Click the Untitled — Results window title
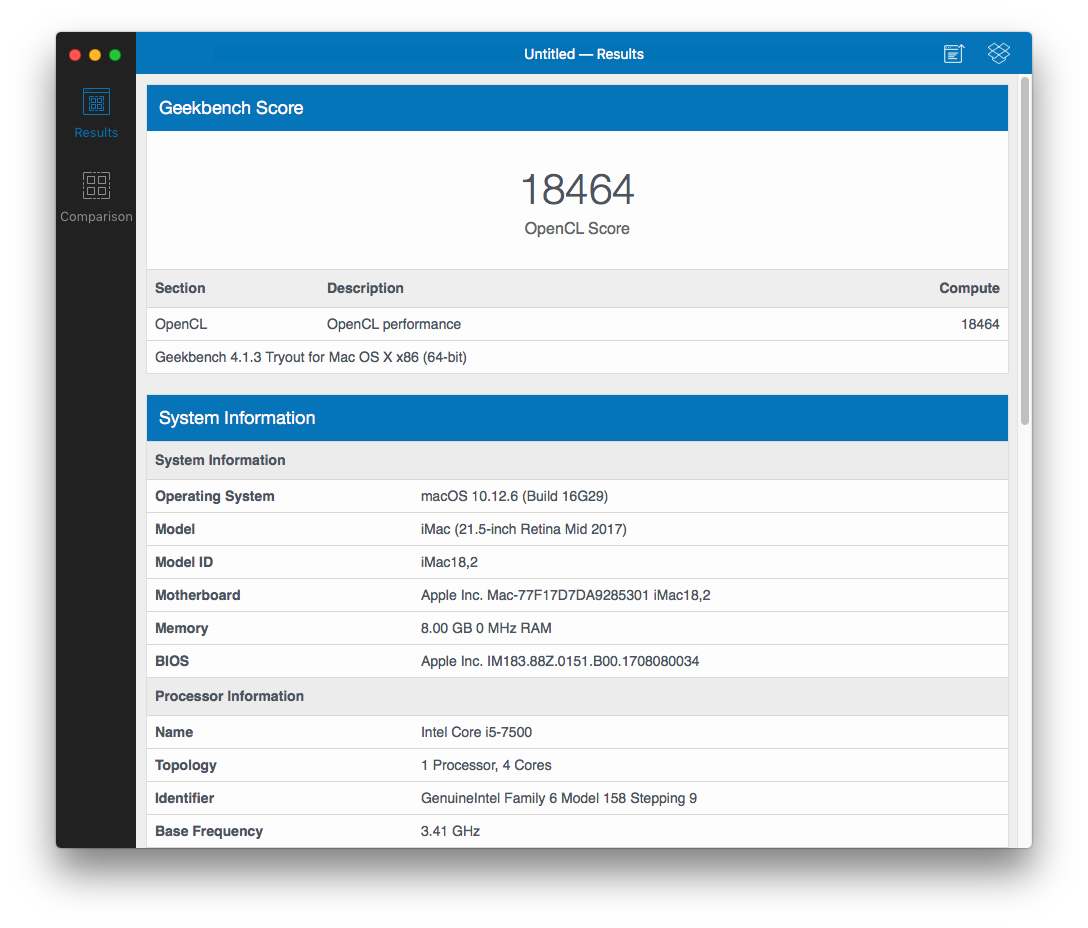Viewport: 1088px width, 928px height. (584, 54)
